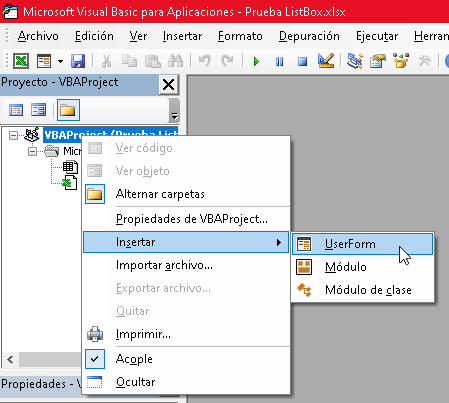449x403 pixels.
Task: Choose Importar archivo... in context menu
Action: [186, 265]
